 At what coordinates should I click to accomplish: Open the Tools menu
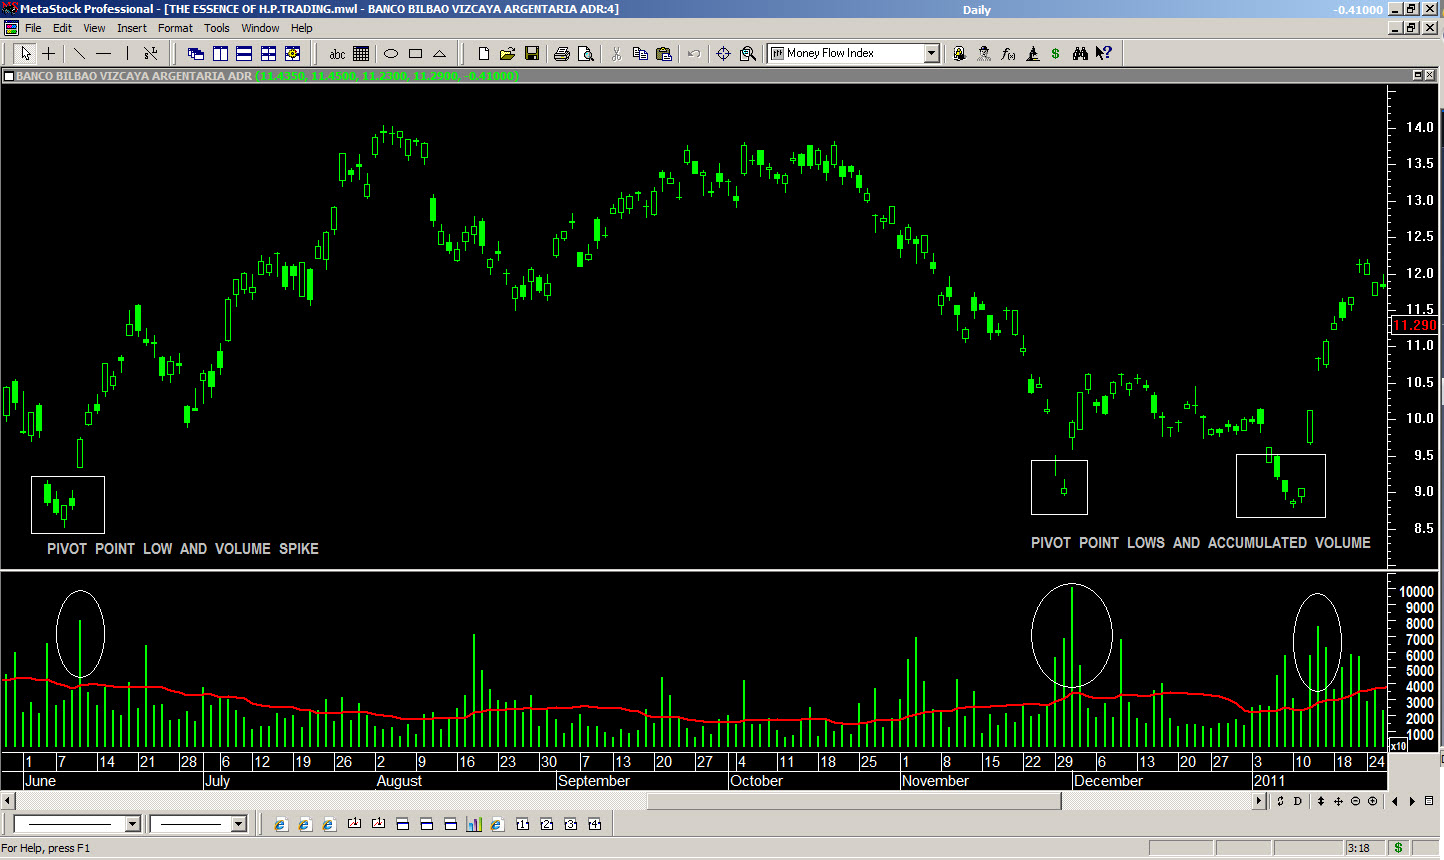[x=216, y=28]
